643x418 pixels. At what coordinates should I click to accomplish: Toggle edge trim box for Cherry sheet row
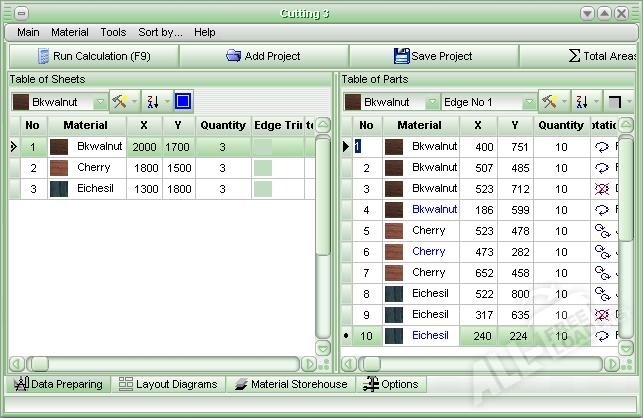[263, 168]
